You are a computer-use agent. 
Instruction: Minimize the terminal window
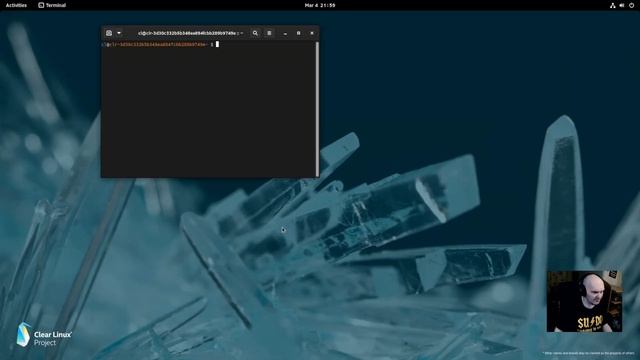point(285,33)
